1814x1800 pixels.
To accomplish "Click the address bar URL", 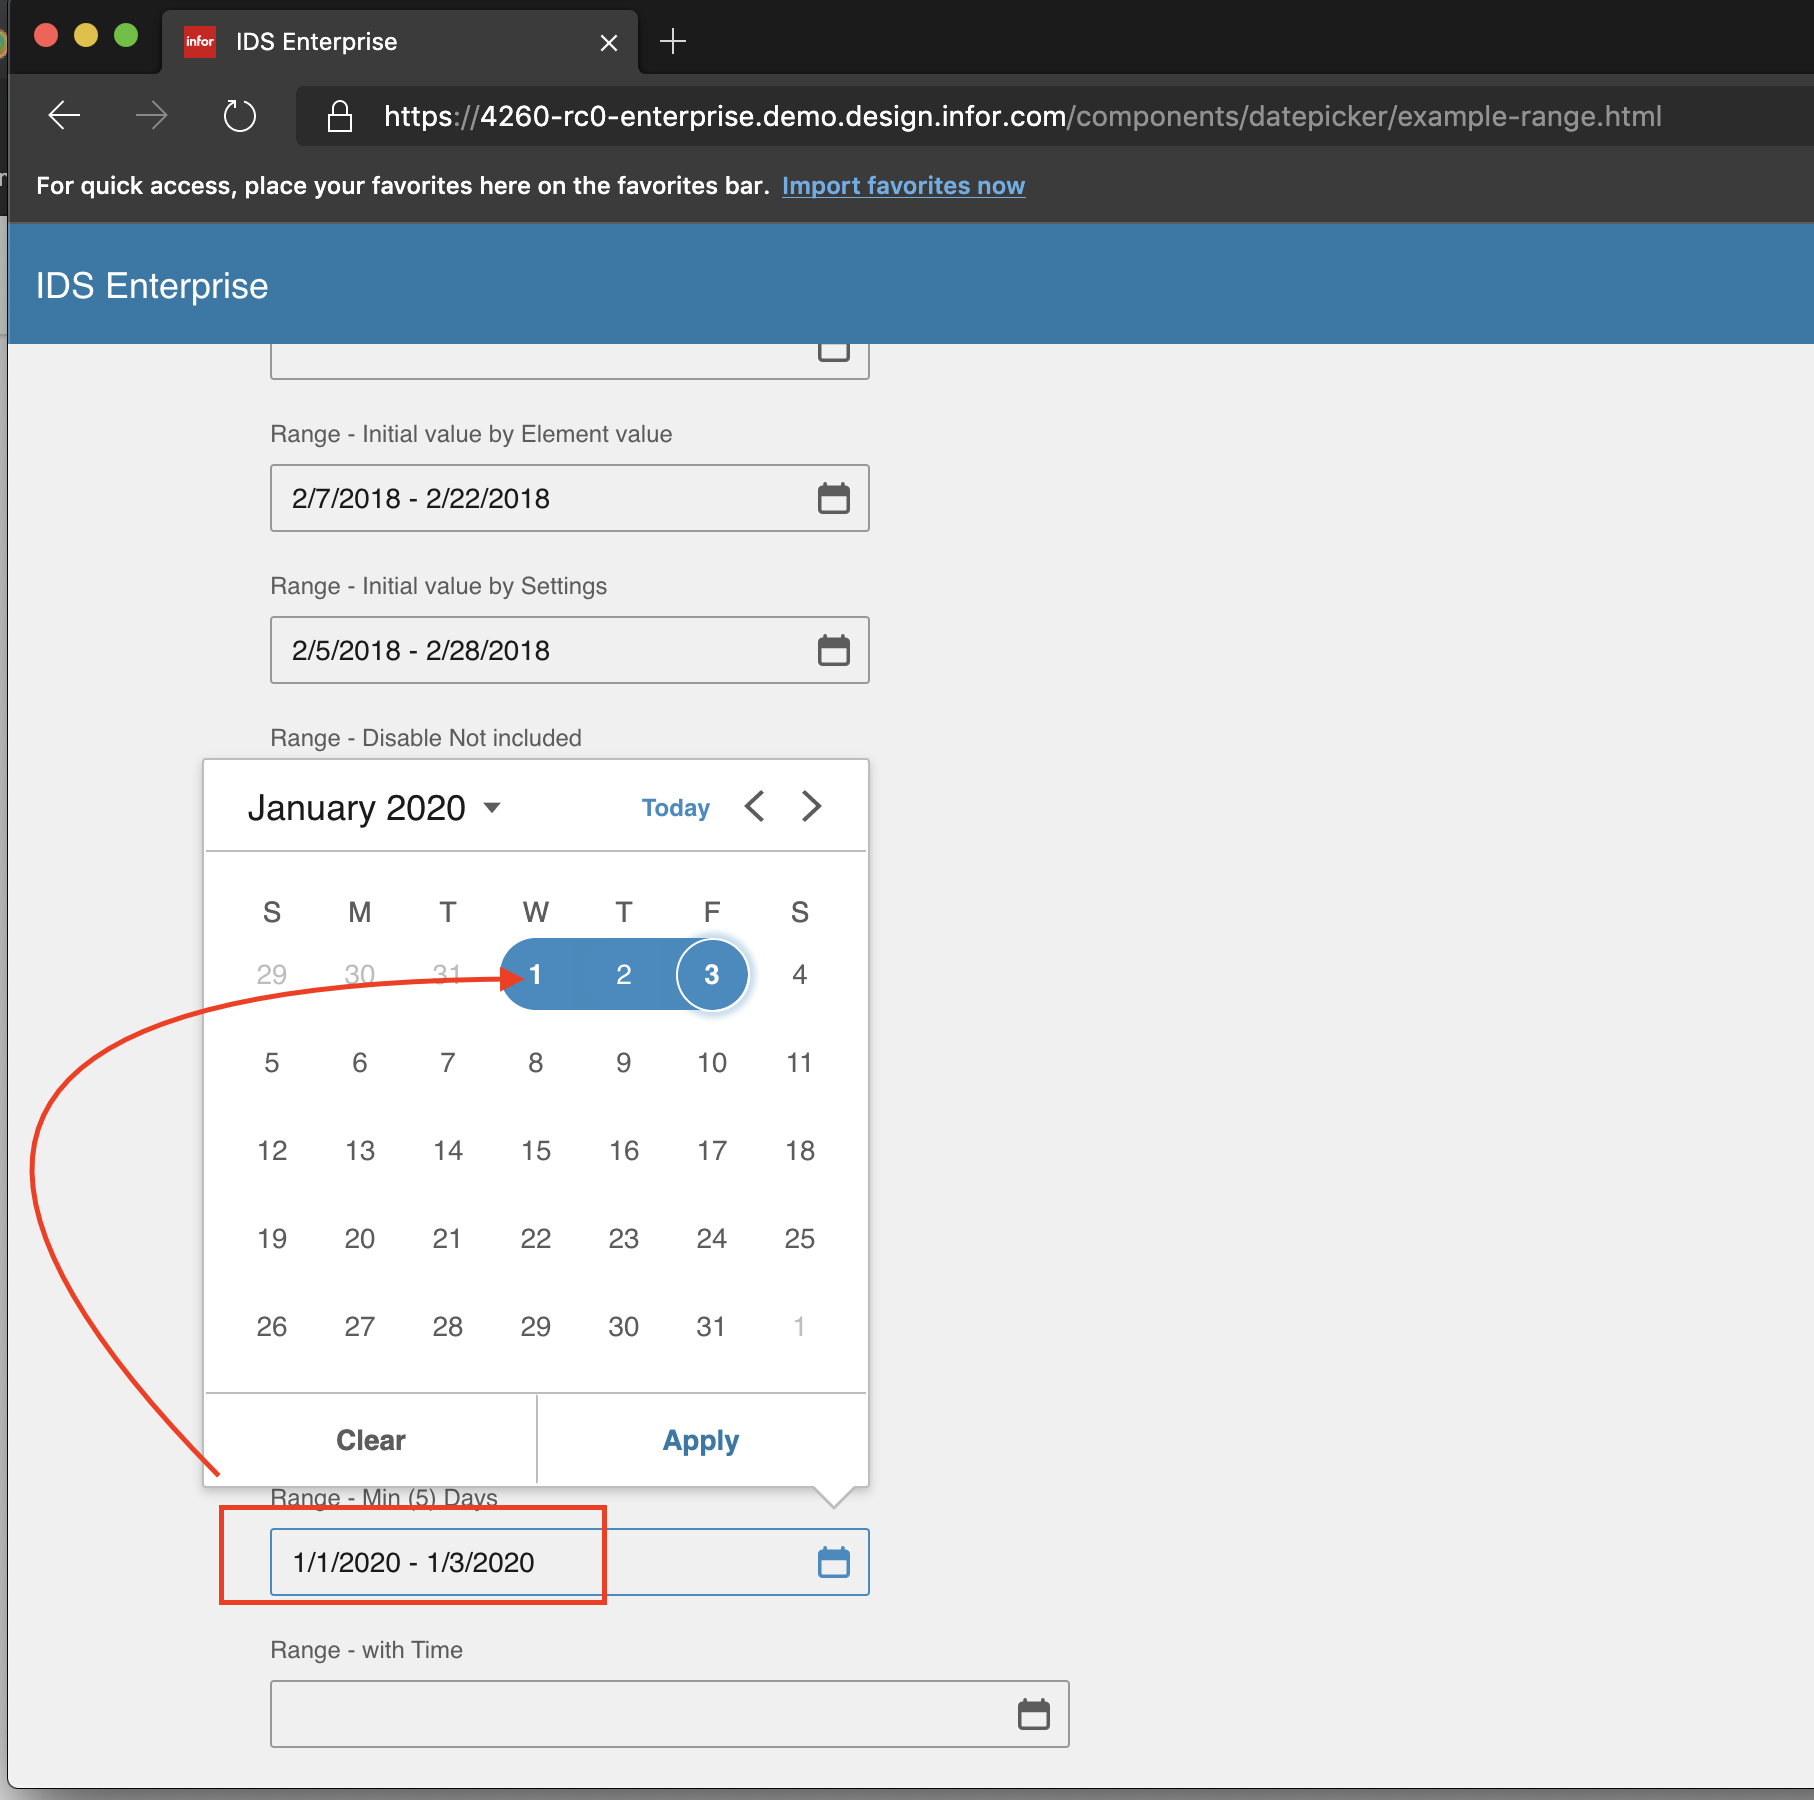I will tap(1022, 116).
